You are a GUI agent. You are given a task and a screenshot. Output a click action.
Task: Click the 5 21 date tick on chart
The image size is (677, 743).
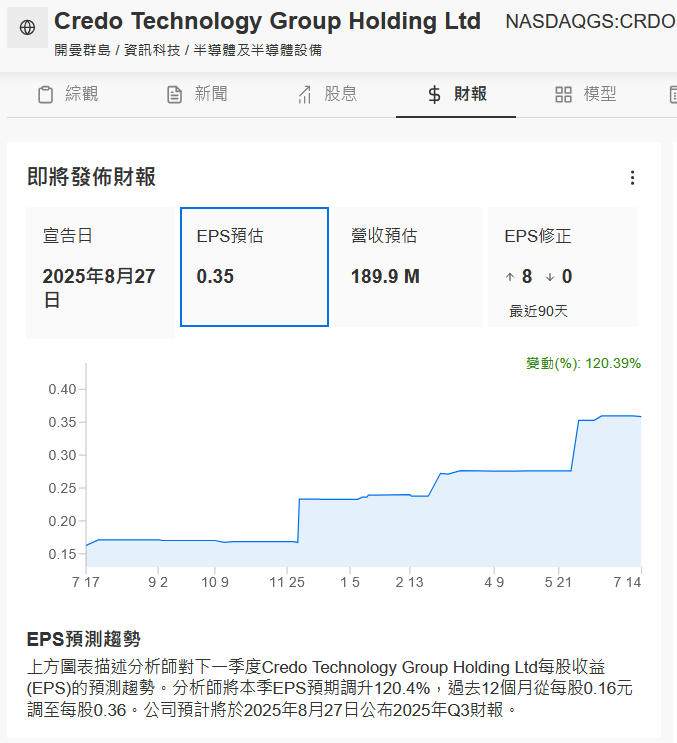(x=558, y=582)
